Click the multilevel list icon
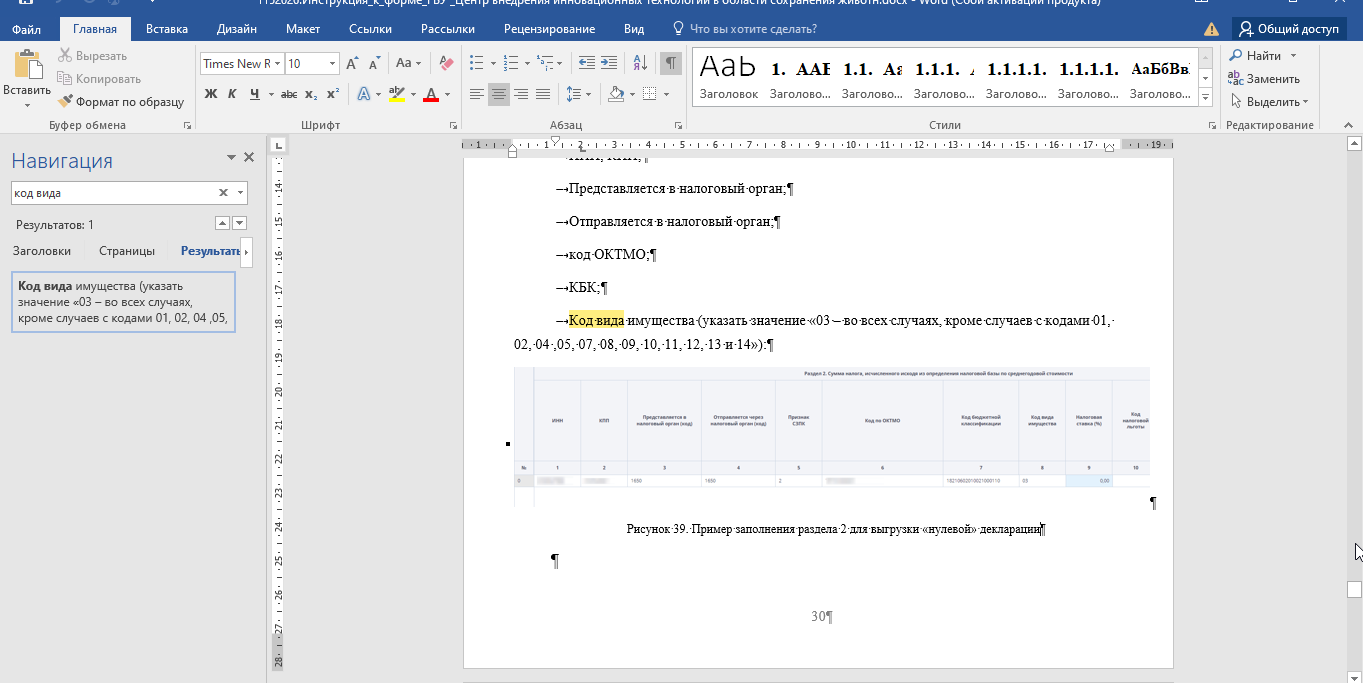 pyautogui.click(x=545, y=63)
